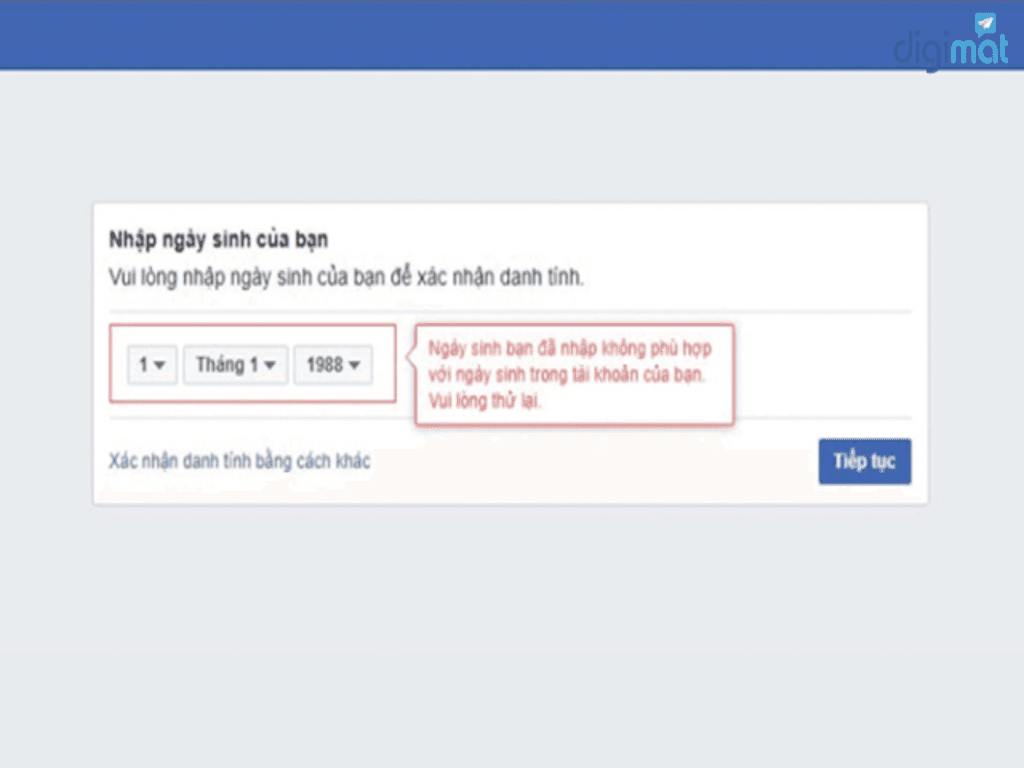Click the heading Nhập ngày sinh của bạn

click(x=218, y=240)
